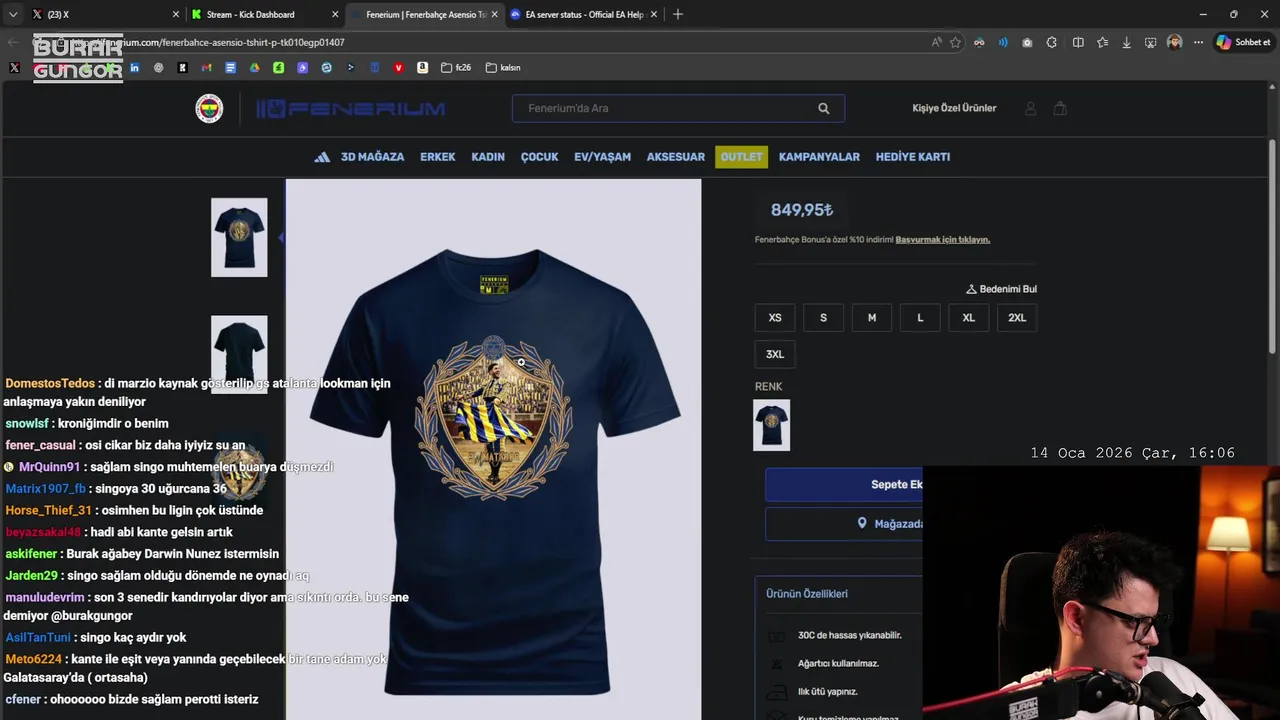Open the Amazon bookmark icon
Viewport: 1280px width, 720px height.
pyautogui.click(x=422, y=68)
